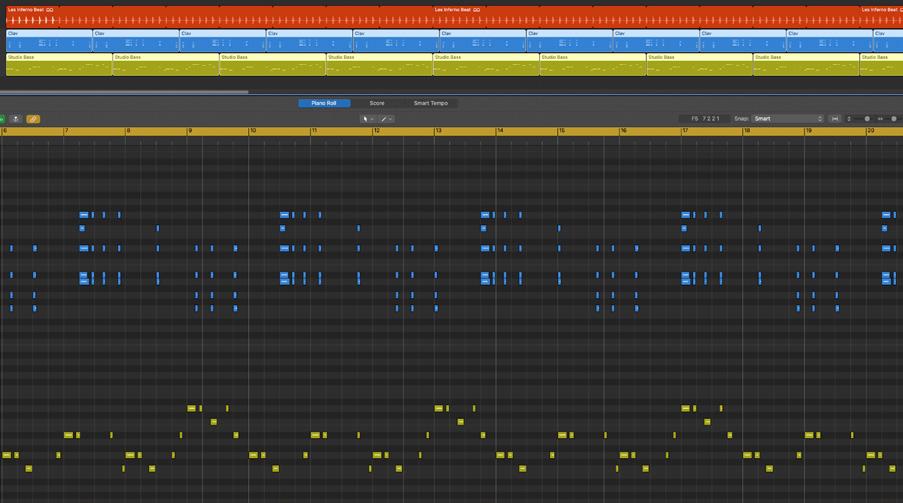This screenshot has height=503, width=903.
Task: Adjust the vertical zoom slider knob
Action: point(867,119)
